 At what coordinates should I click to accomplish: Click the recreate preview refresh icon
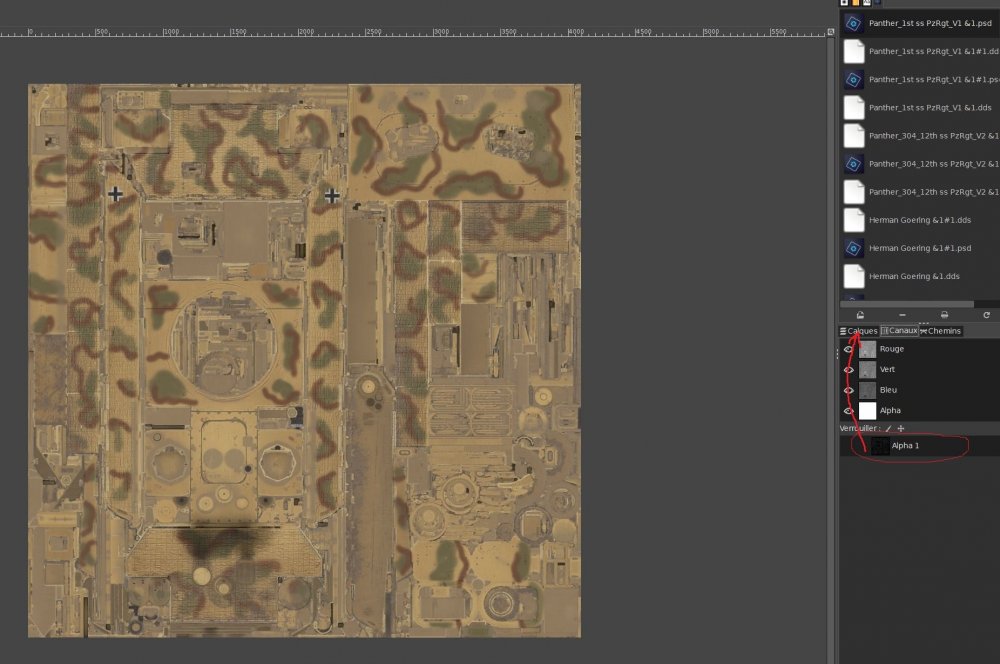click(986, 315)
